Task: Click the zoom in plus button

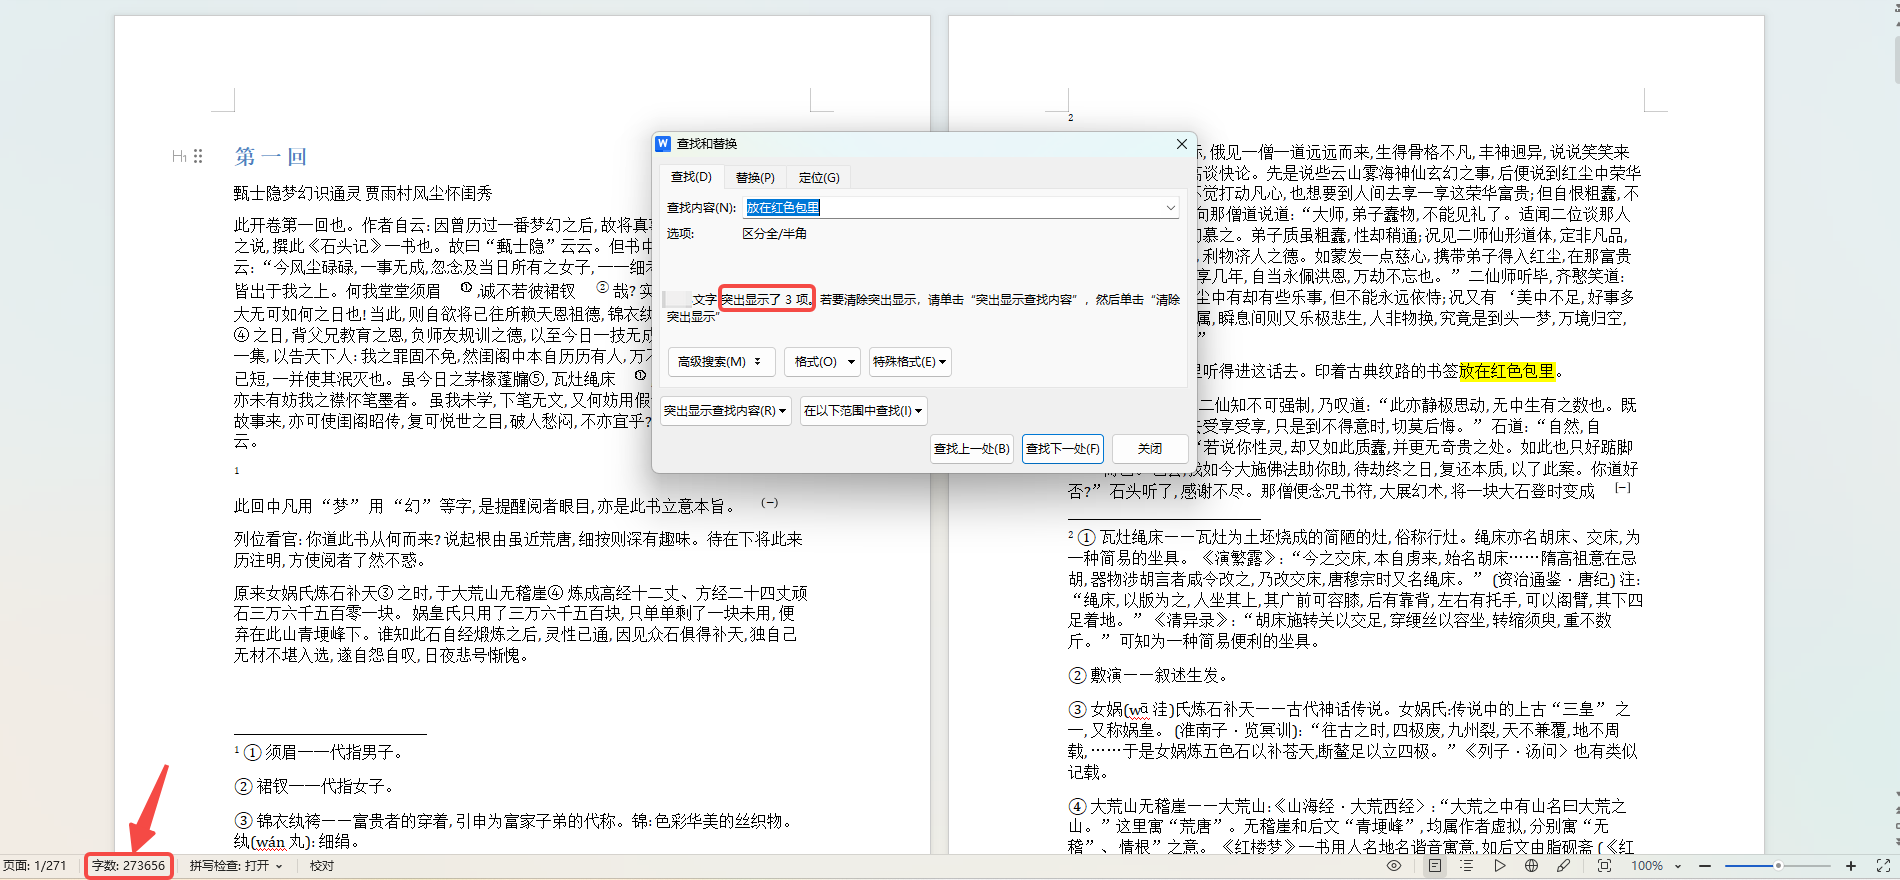Action: [x=1851, y=866]
